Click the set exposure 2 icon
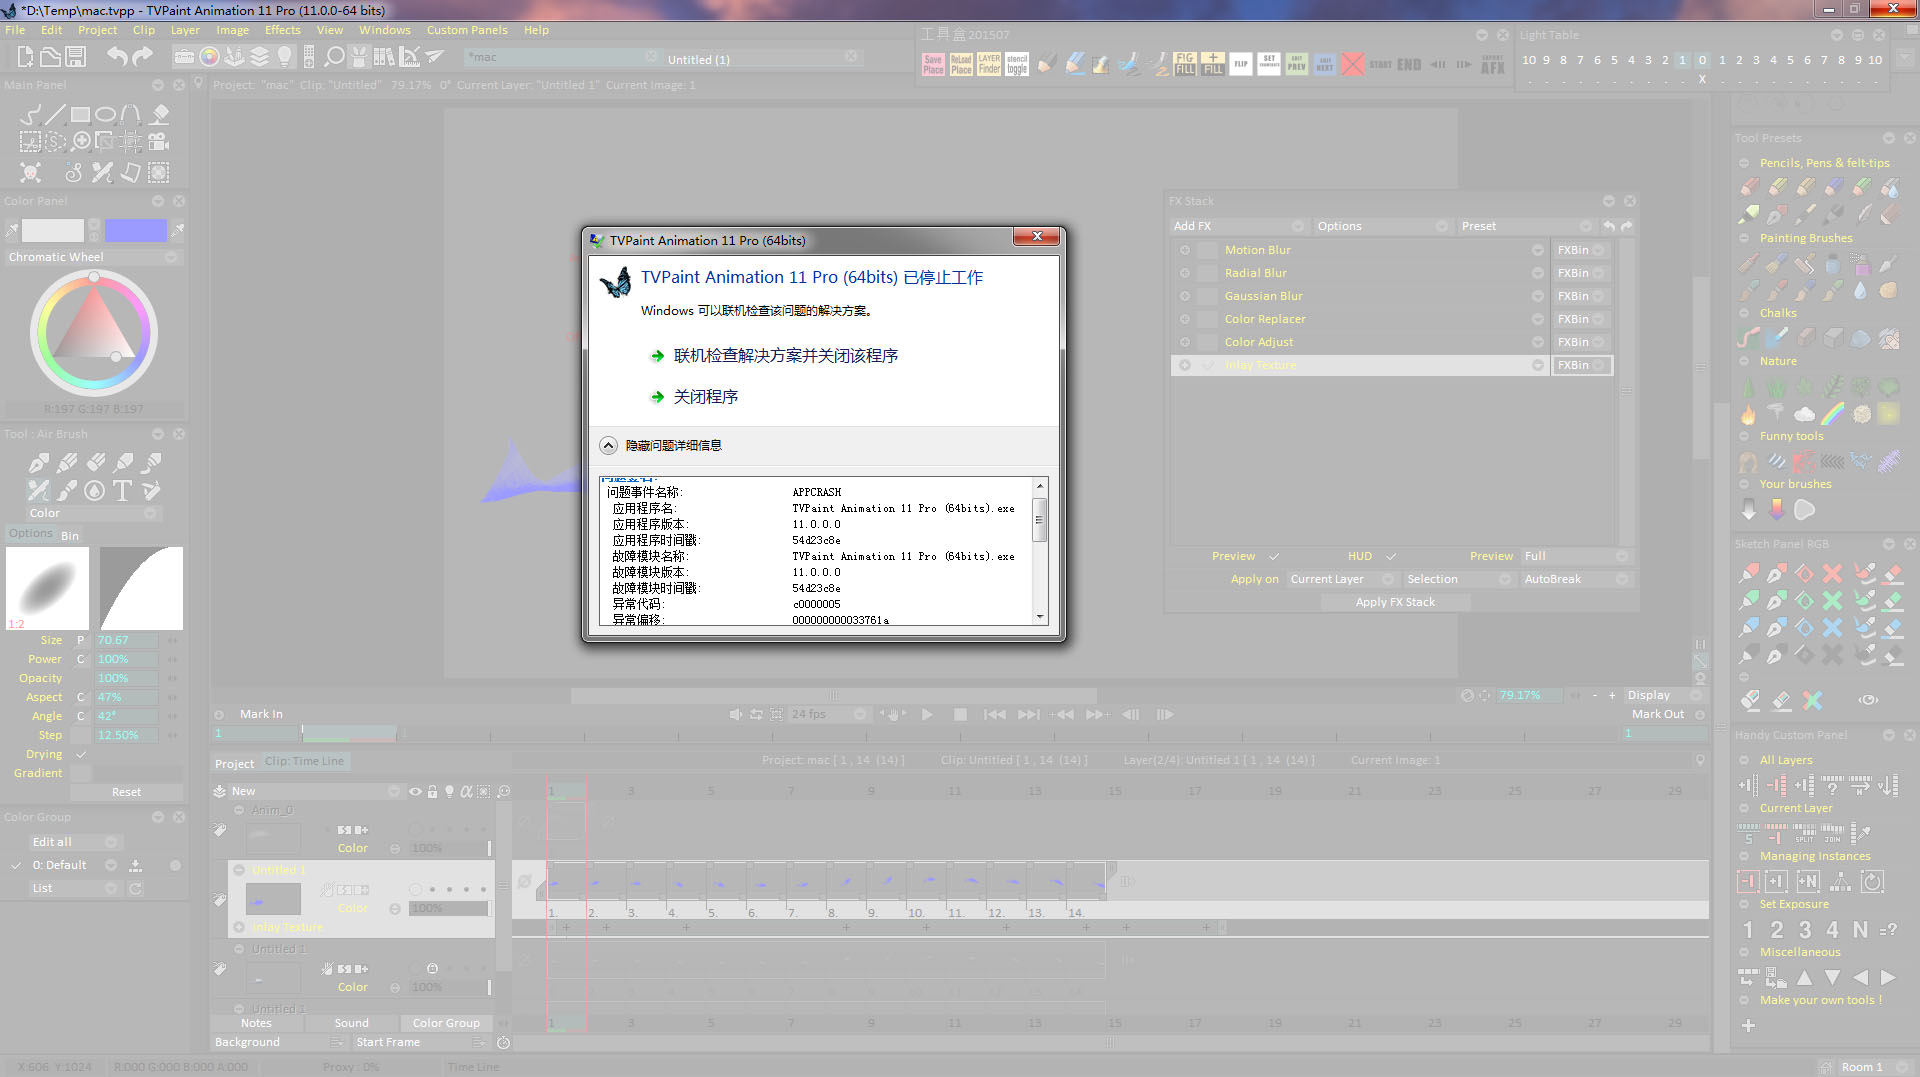Screen dimensions: 1920x1077 tap(1777, 930)
